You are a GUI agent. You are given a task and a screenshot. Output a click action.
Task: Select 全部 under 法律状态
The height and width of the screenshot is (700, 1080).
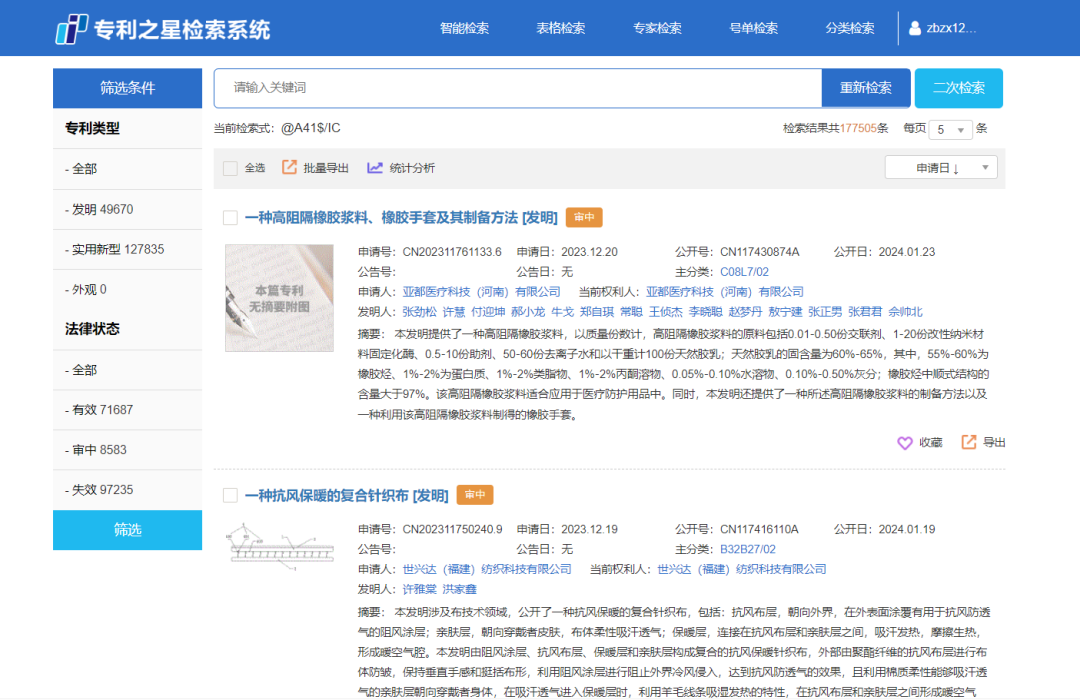127,370
